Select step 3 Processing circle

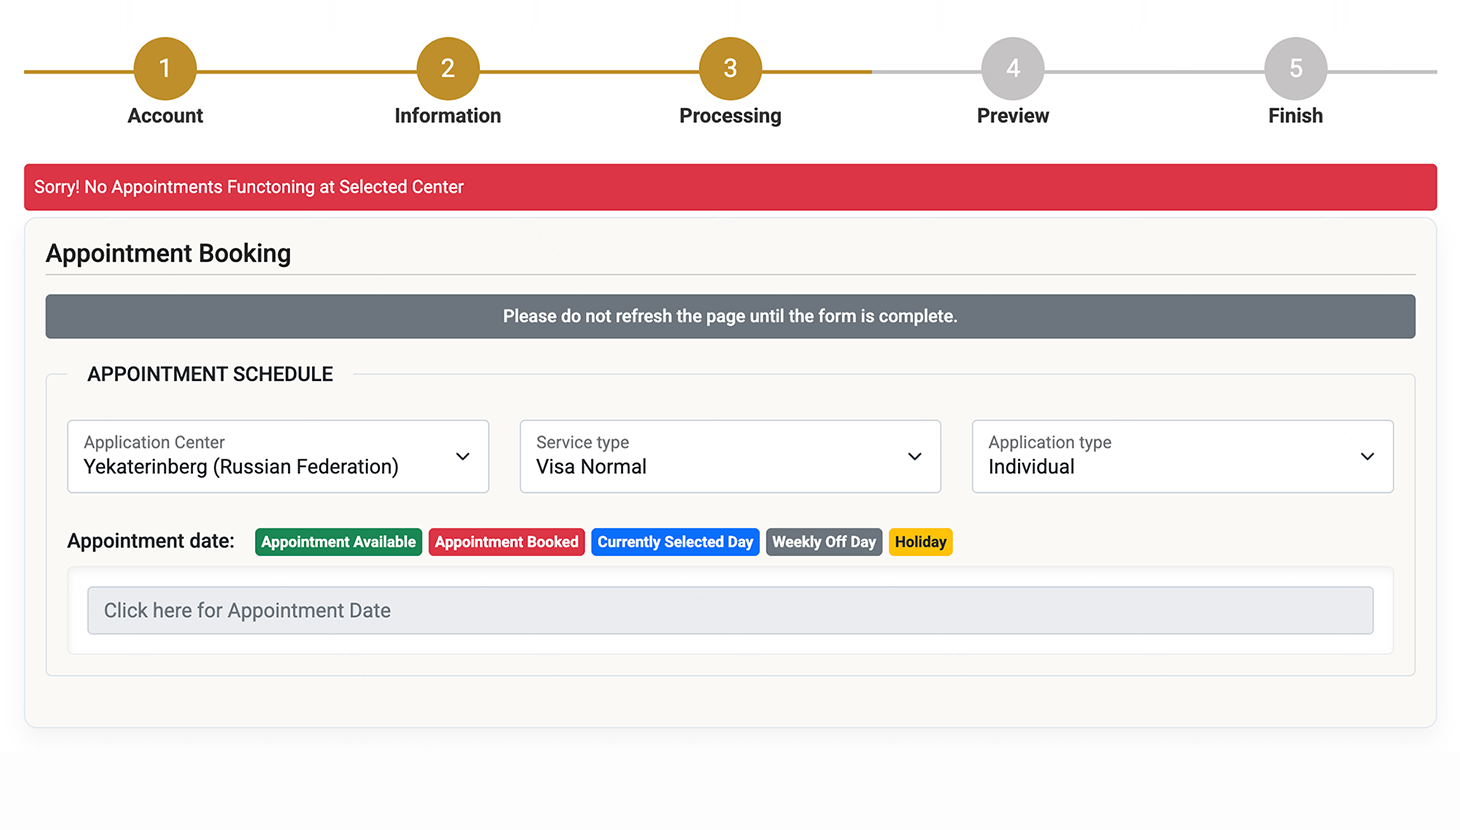(x=730, y=69)
